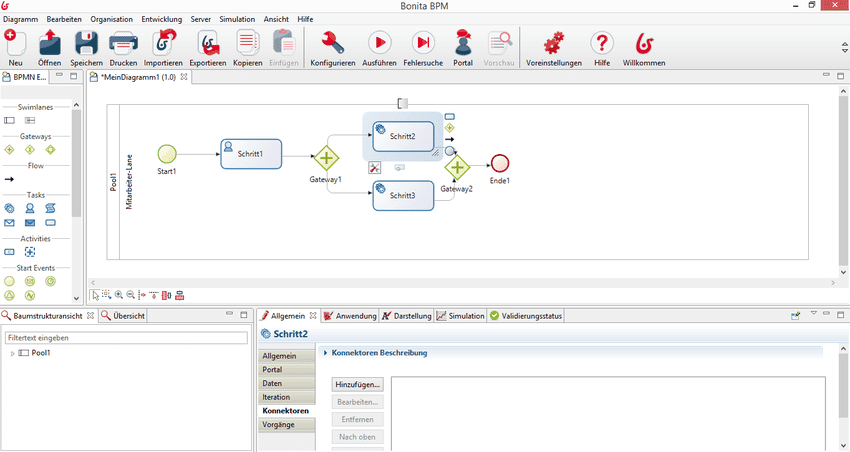Open the Diagramm menu
This screenshot has height=452, width=850.
click(21, 19)
